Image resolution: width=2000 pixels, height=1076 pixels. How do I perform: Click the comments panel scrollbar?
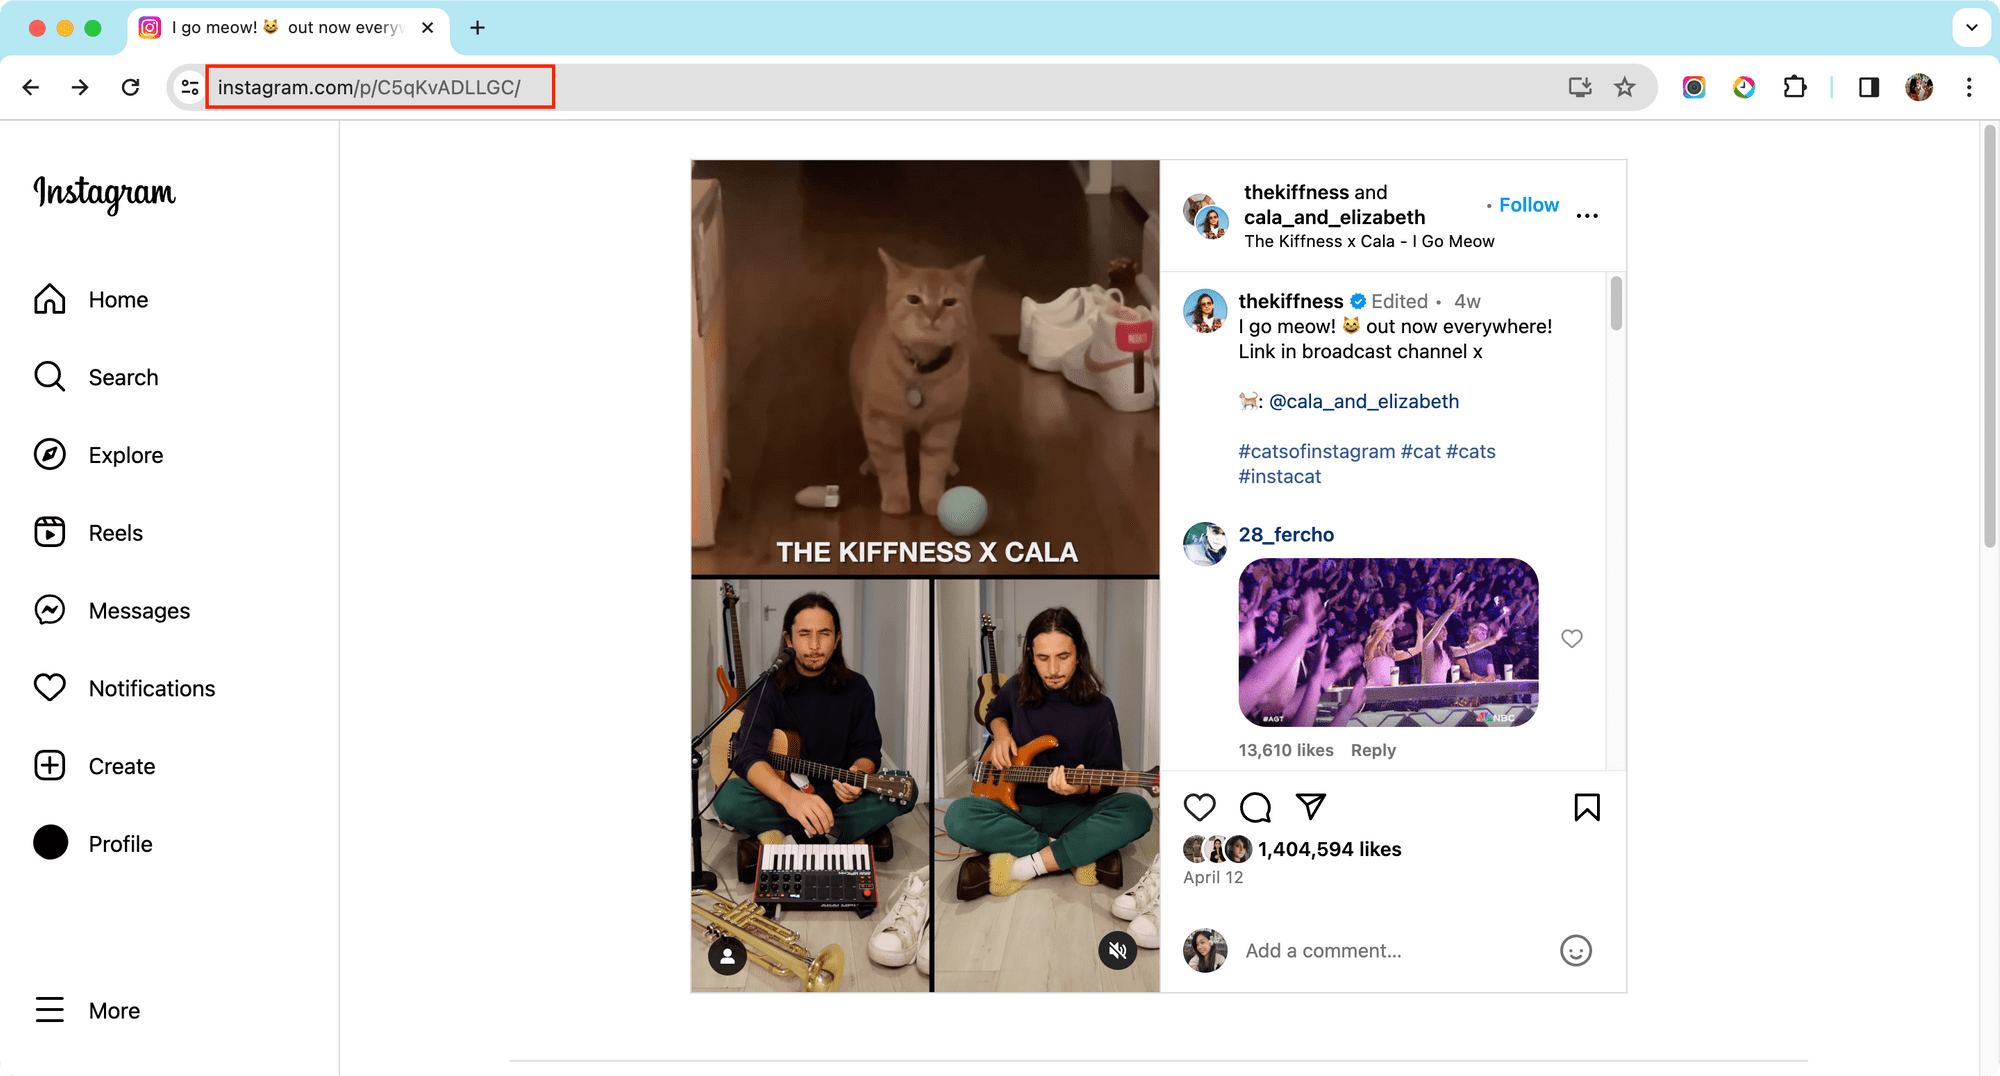1616,304
